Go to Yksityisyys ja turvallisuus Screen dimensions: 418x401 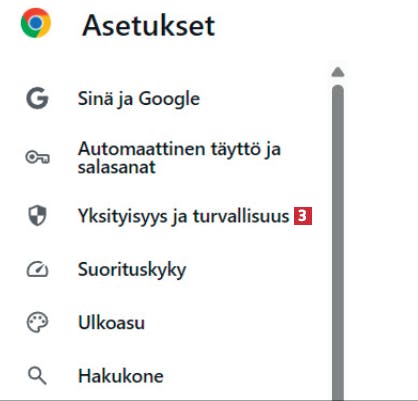point(183,216)
